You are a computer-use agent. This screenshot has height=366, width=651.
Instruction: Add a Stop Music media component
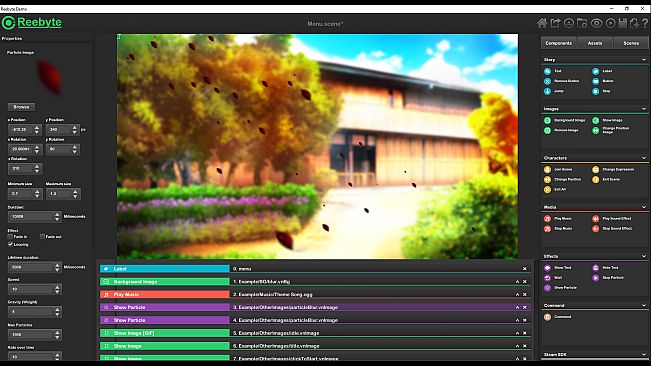point(558,229)
